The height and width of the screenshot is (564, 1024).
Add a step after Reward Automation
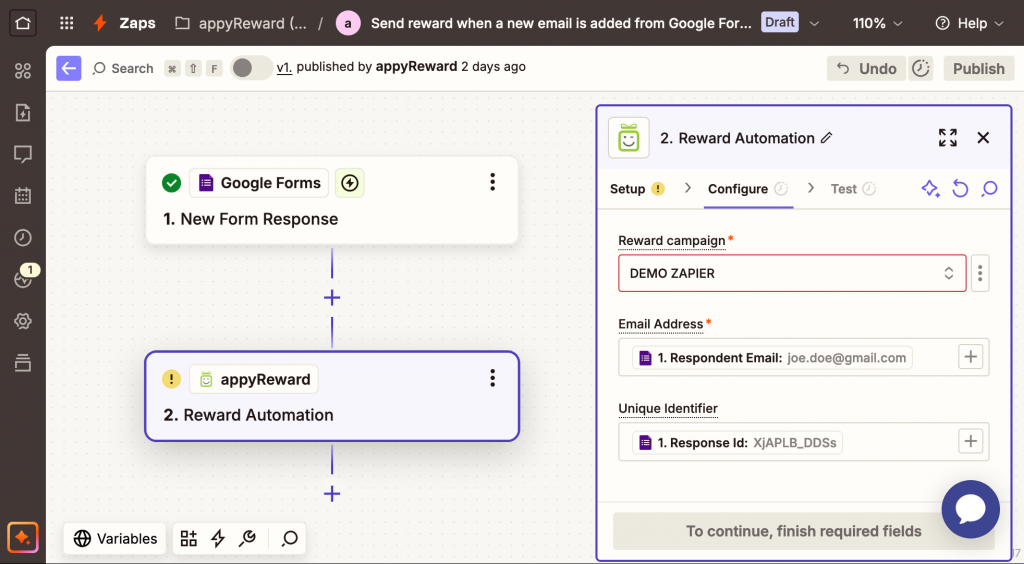point(332,494)
